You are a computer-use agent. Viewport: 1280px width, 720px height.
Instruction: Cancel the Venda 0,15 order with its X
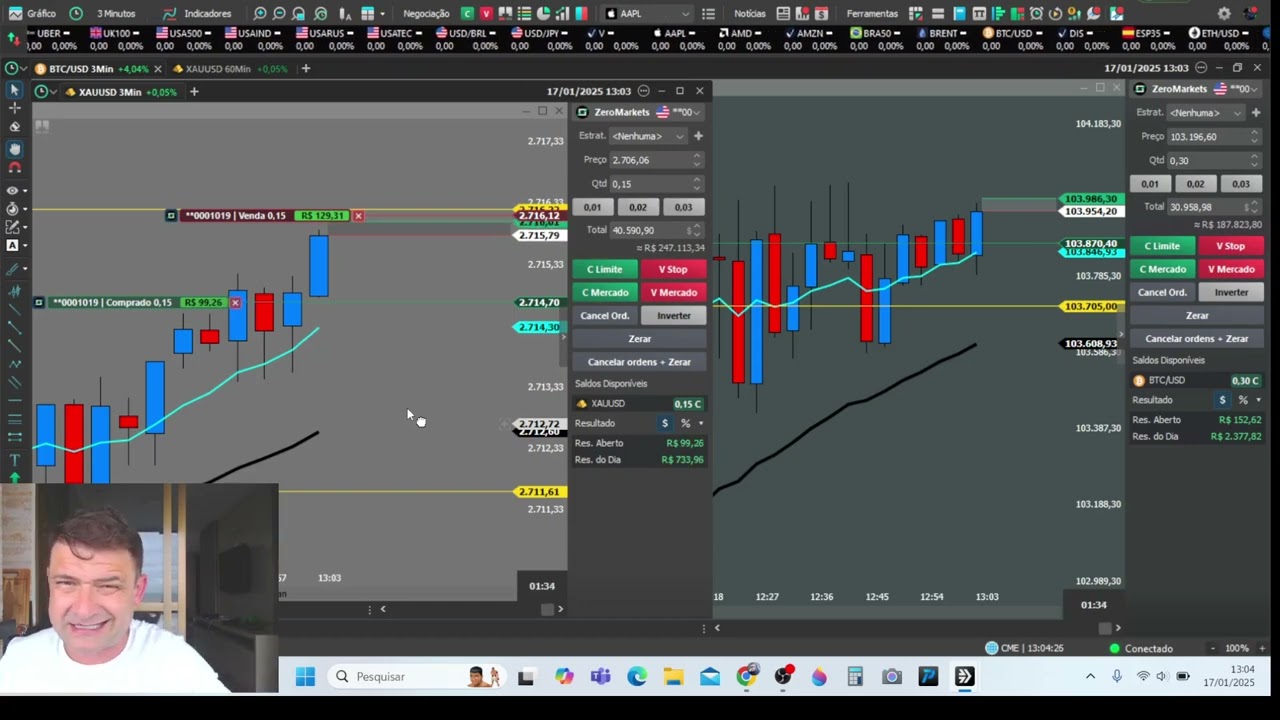click(x=358, y=216)
